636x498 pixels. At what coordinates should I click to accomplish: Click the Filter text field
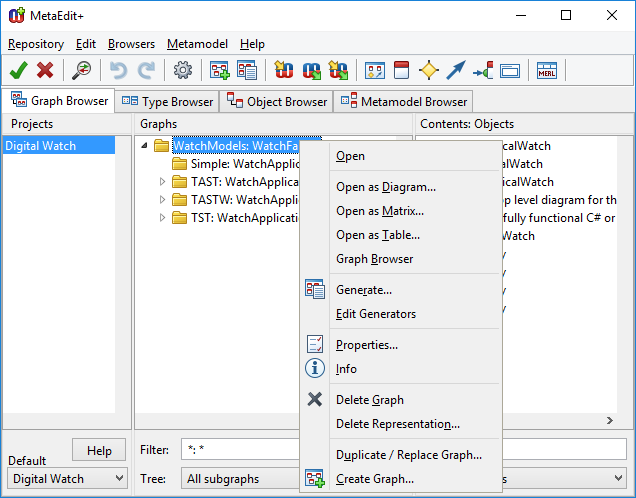tap(240, 451)
